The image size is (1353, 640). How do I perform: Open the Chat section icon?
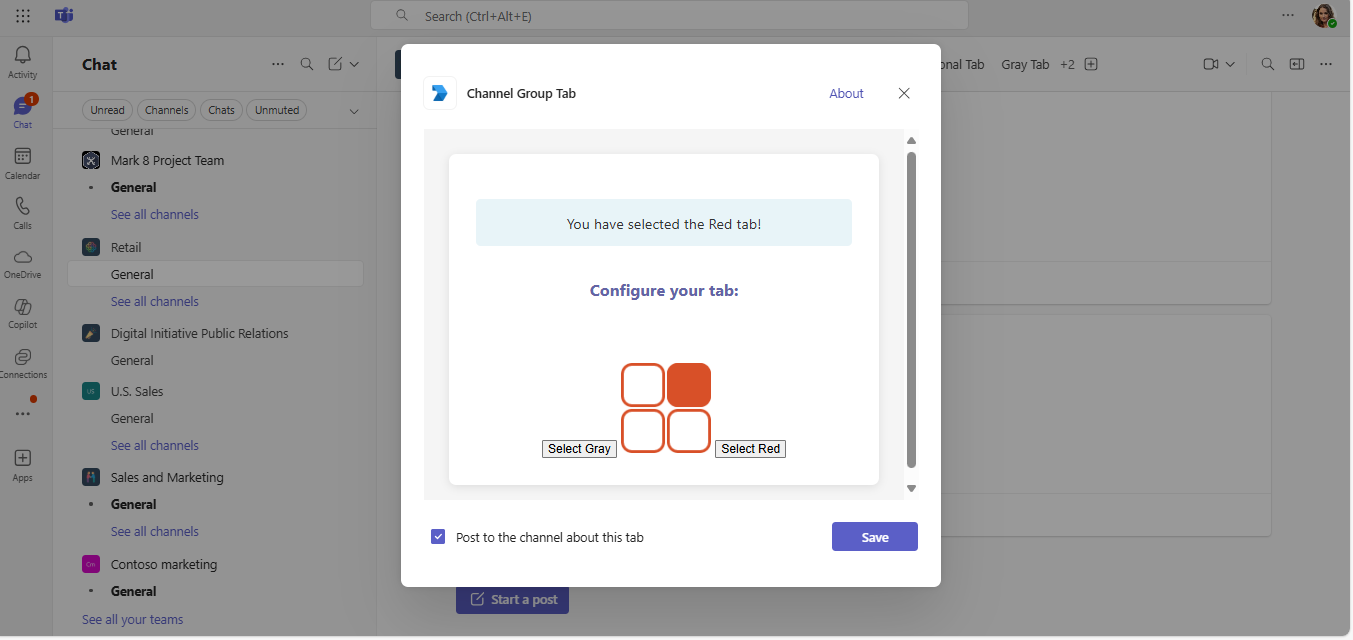pyautogui.click(x=22, y=112)
